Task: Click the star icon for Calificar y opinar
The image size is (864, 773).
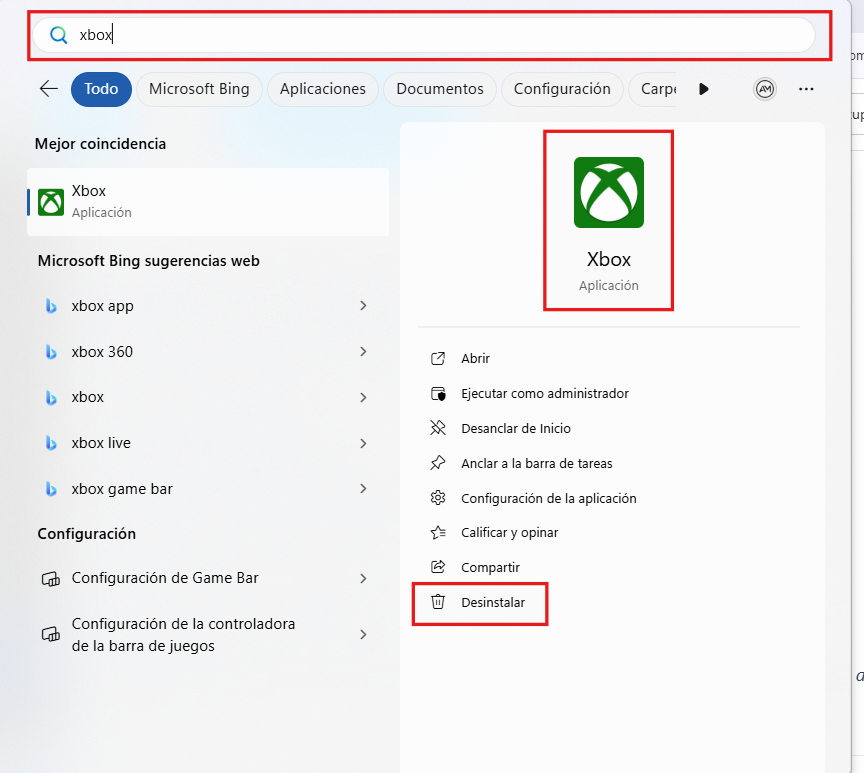Action: pos(437,532)
